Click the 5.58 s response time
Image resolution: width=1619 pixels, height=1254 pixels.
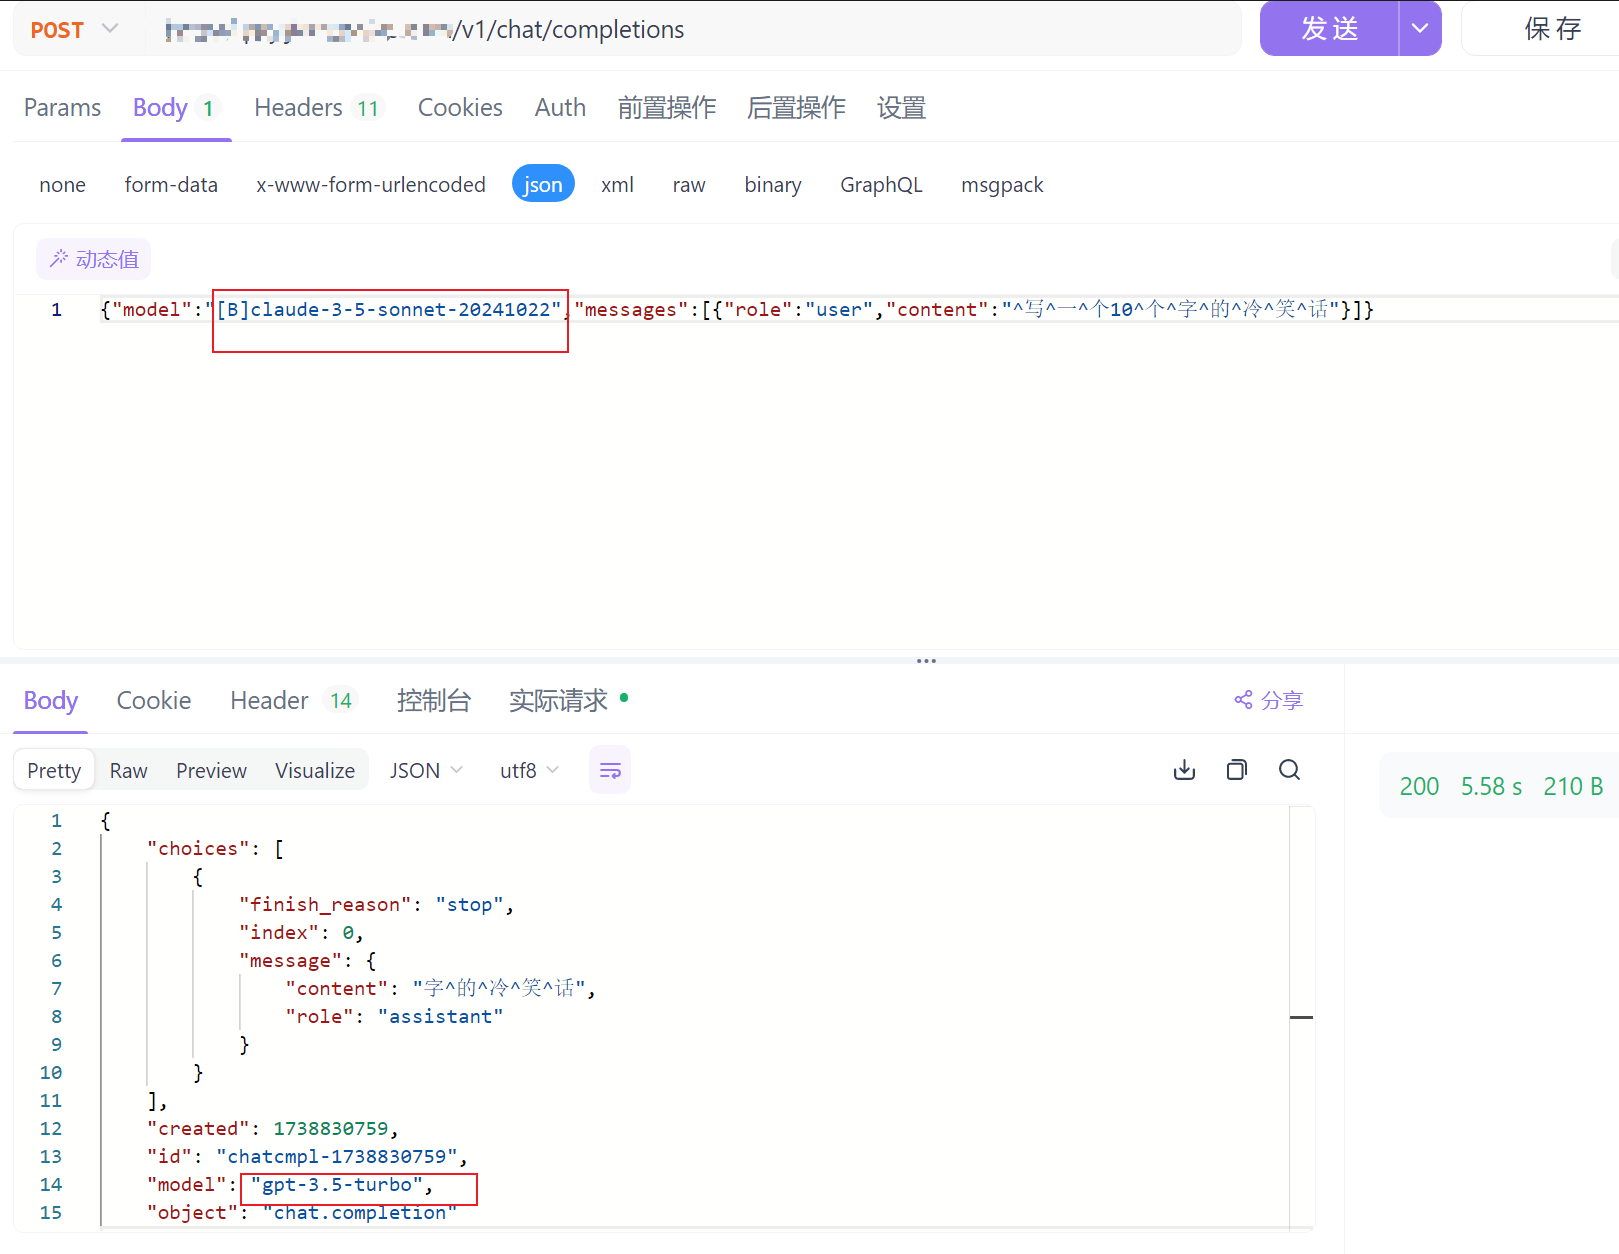pyautogui.click(x=1491, y=786)
